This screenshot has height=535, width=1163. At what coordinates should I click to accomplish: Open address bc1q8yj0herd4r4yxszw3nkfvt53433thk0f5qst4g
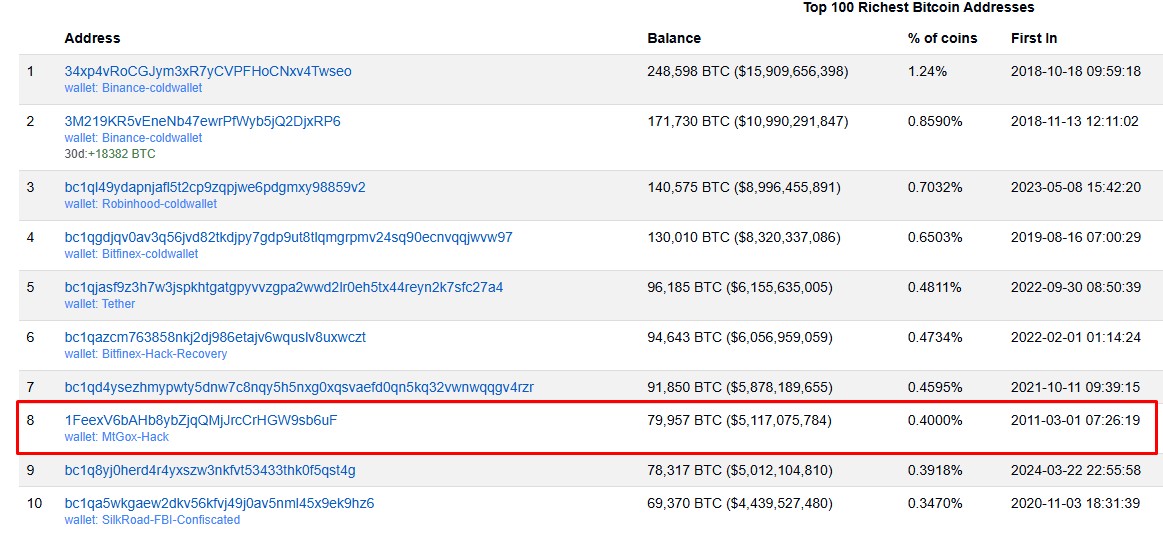coord(210,470)
